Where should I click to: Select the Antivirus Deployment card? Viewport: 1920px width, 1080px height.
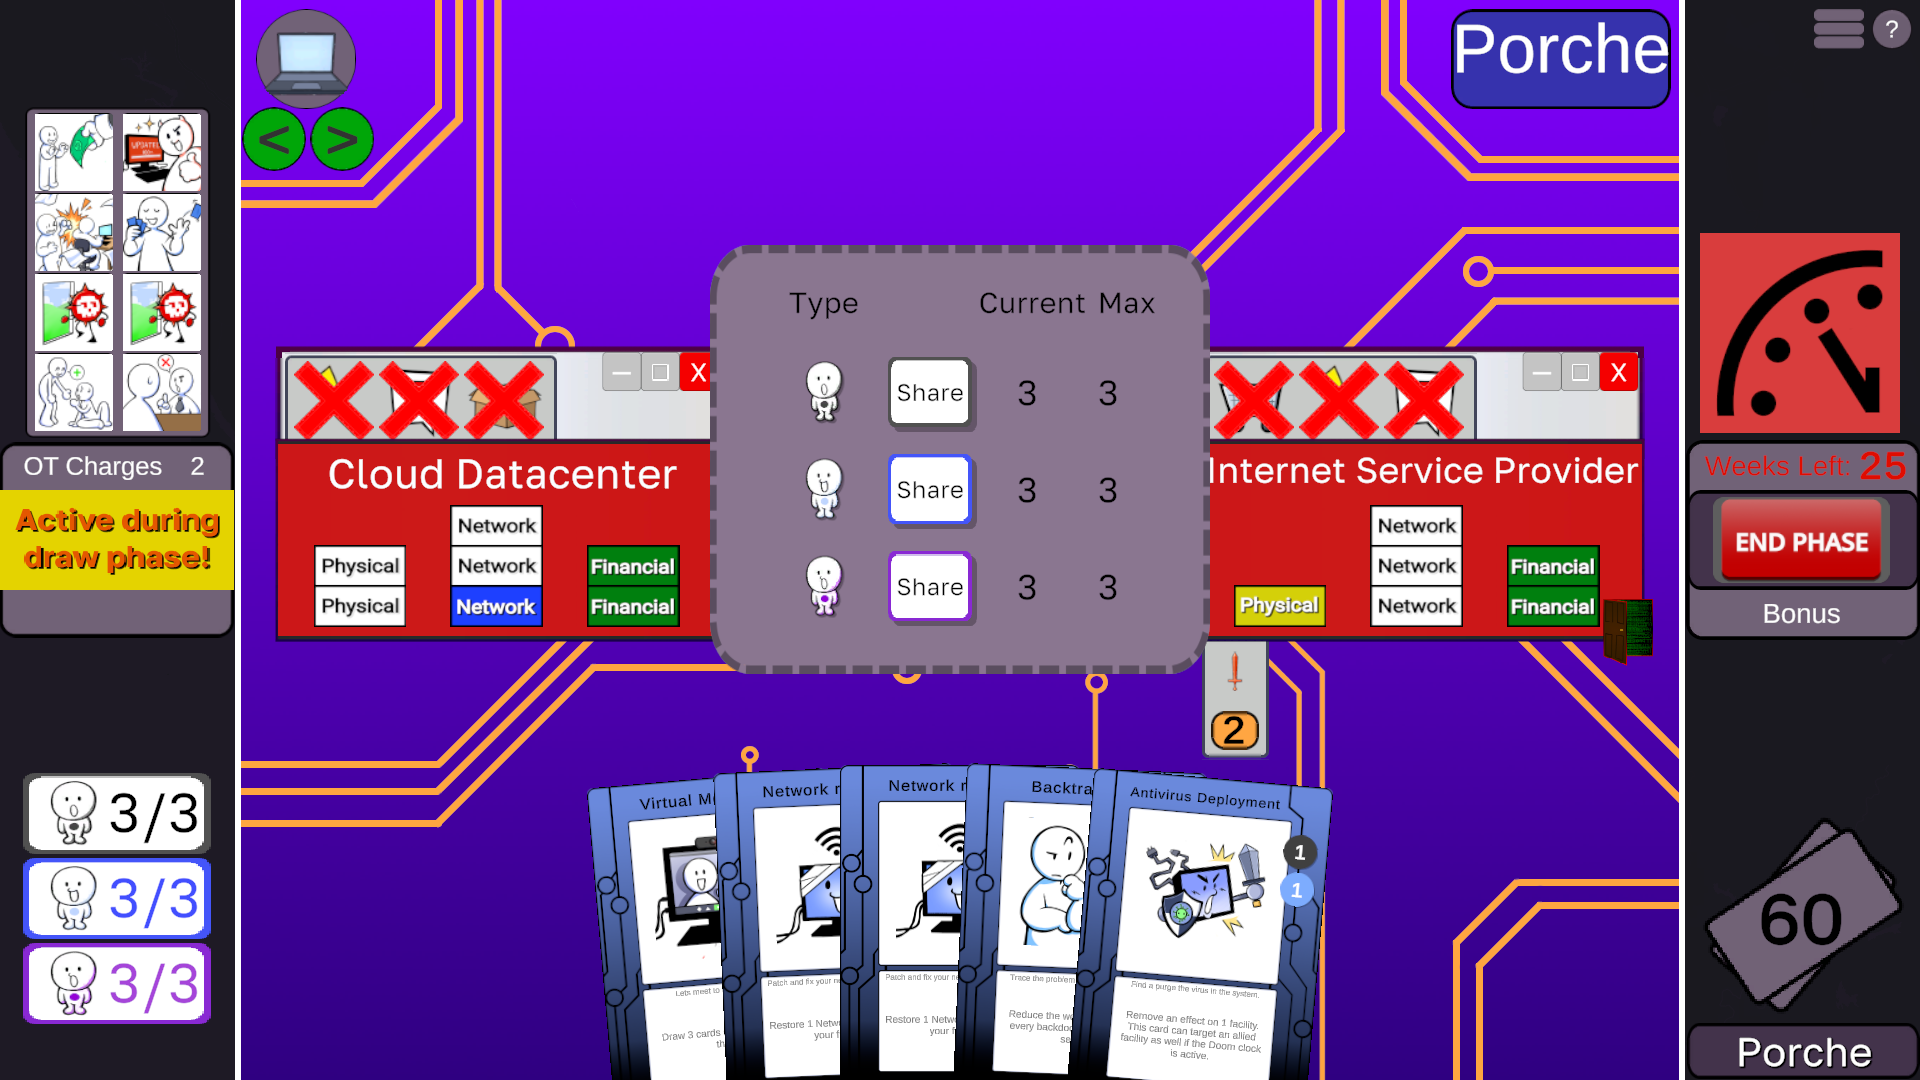point(1207,920)
